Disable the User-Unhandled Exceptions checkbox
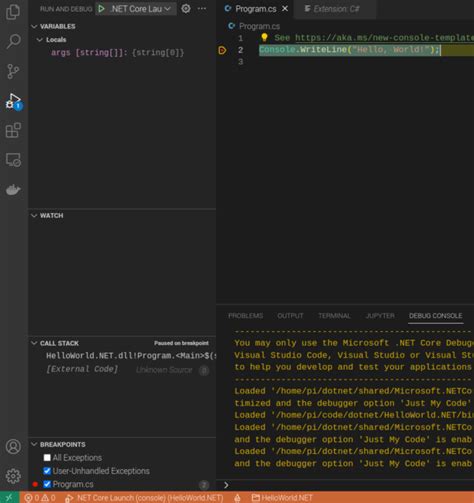Screen dimensions: 474x503 point(47,471)
